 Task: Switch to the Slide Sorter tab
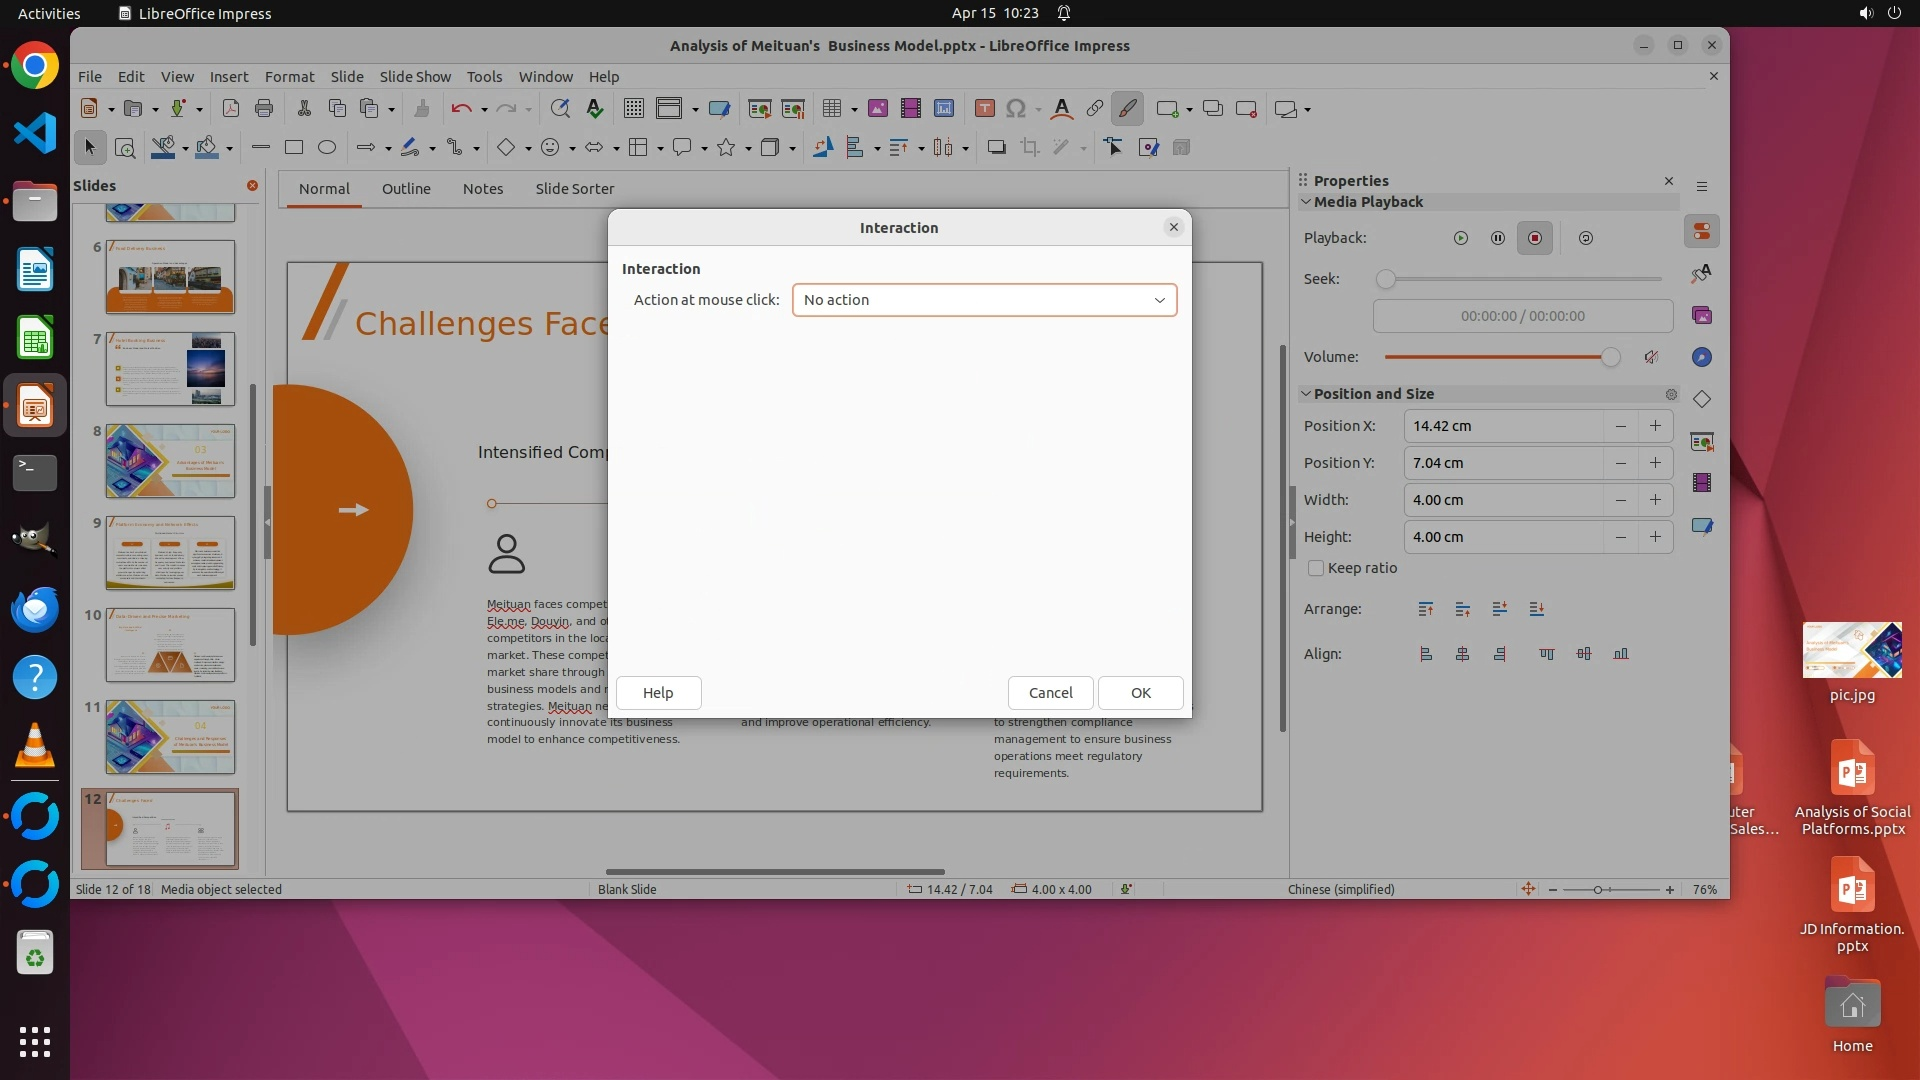click(x=574, y=189)
